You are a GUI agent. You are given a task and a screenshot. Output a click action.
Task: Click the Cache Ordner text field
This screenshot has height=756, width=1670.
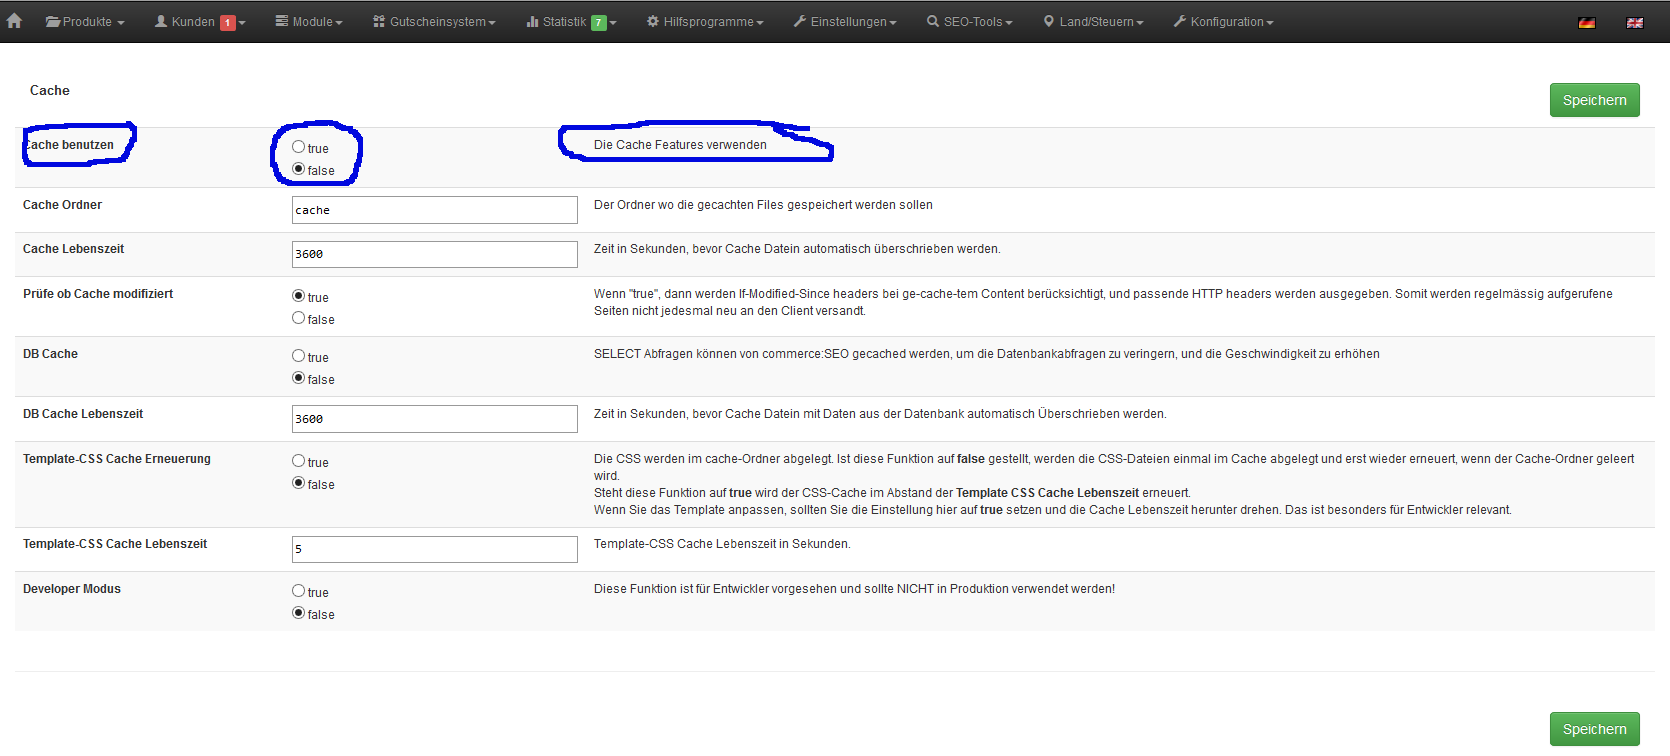pos(434,210)
